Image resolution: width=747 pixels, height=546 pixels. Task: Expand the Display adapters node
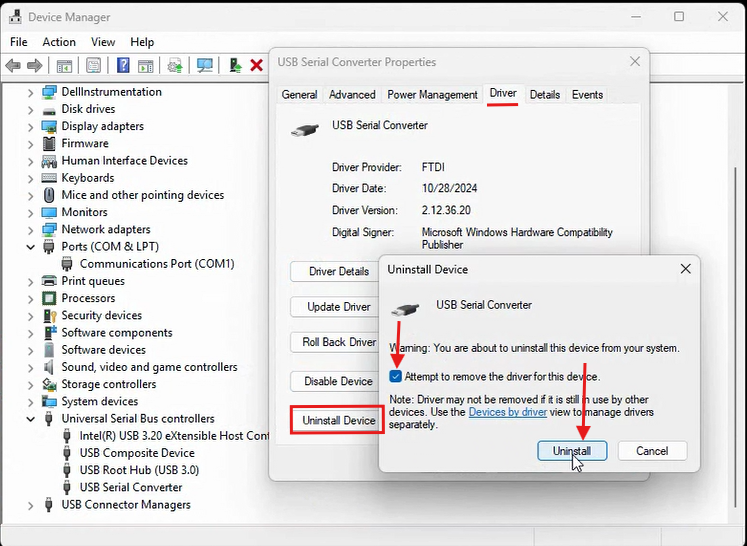31,126
